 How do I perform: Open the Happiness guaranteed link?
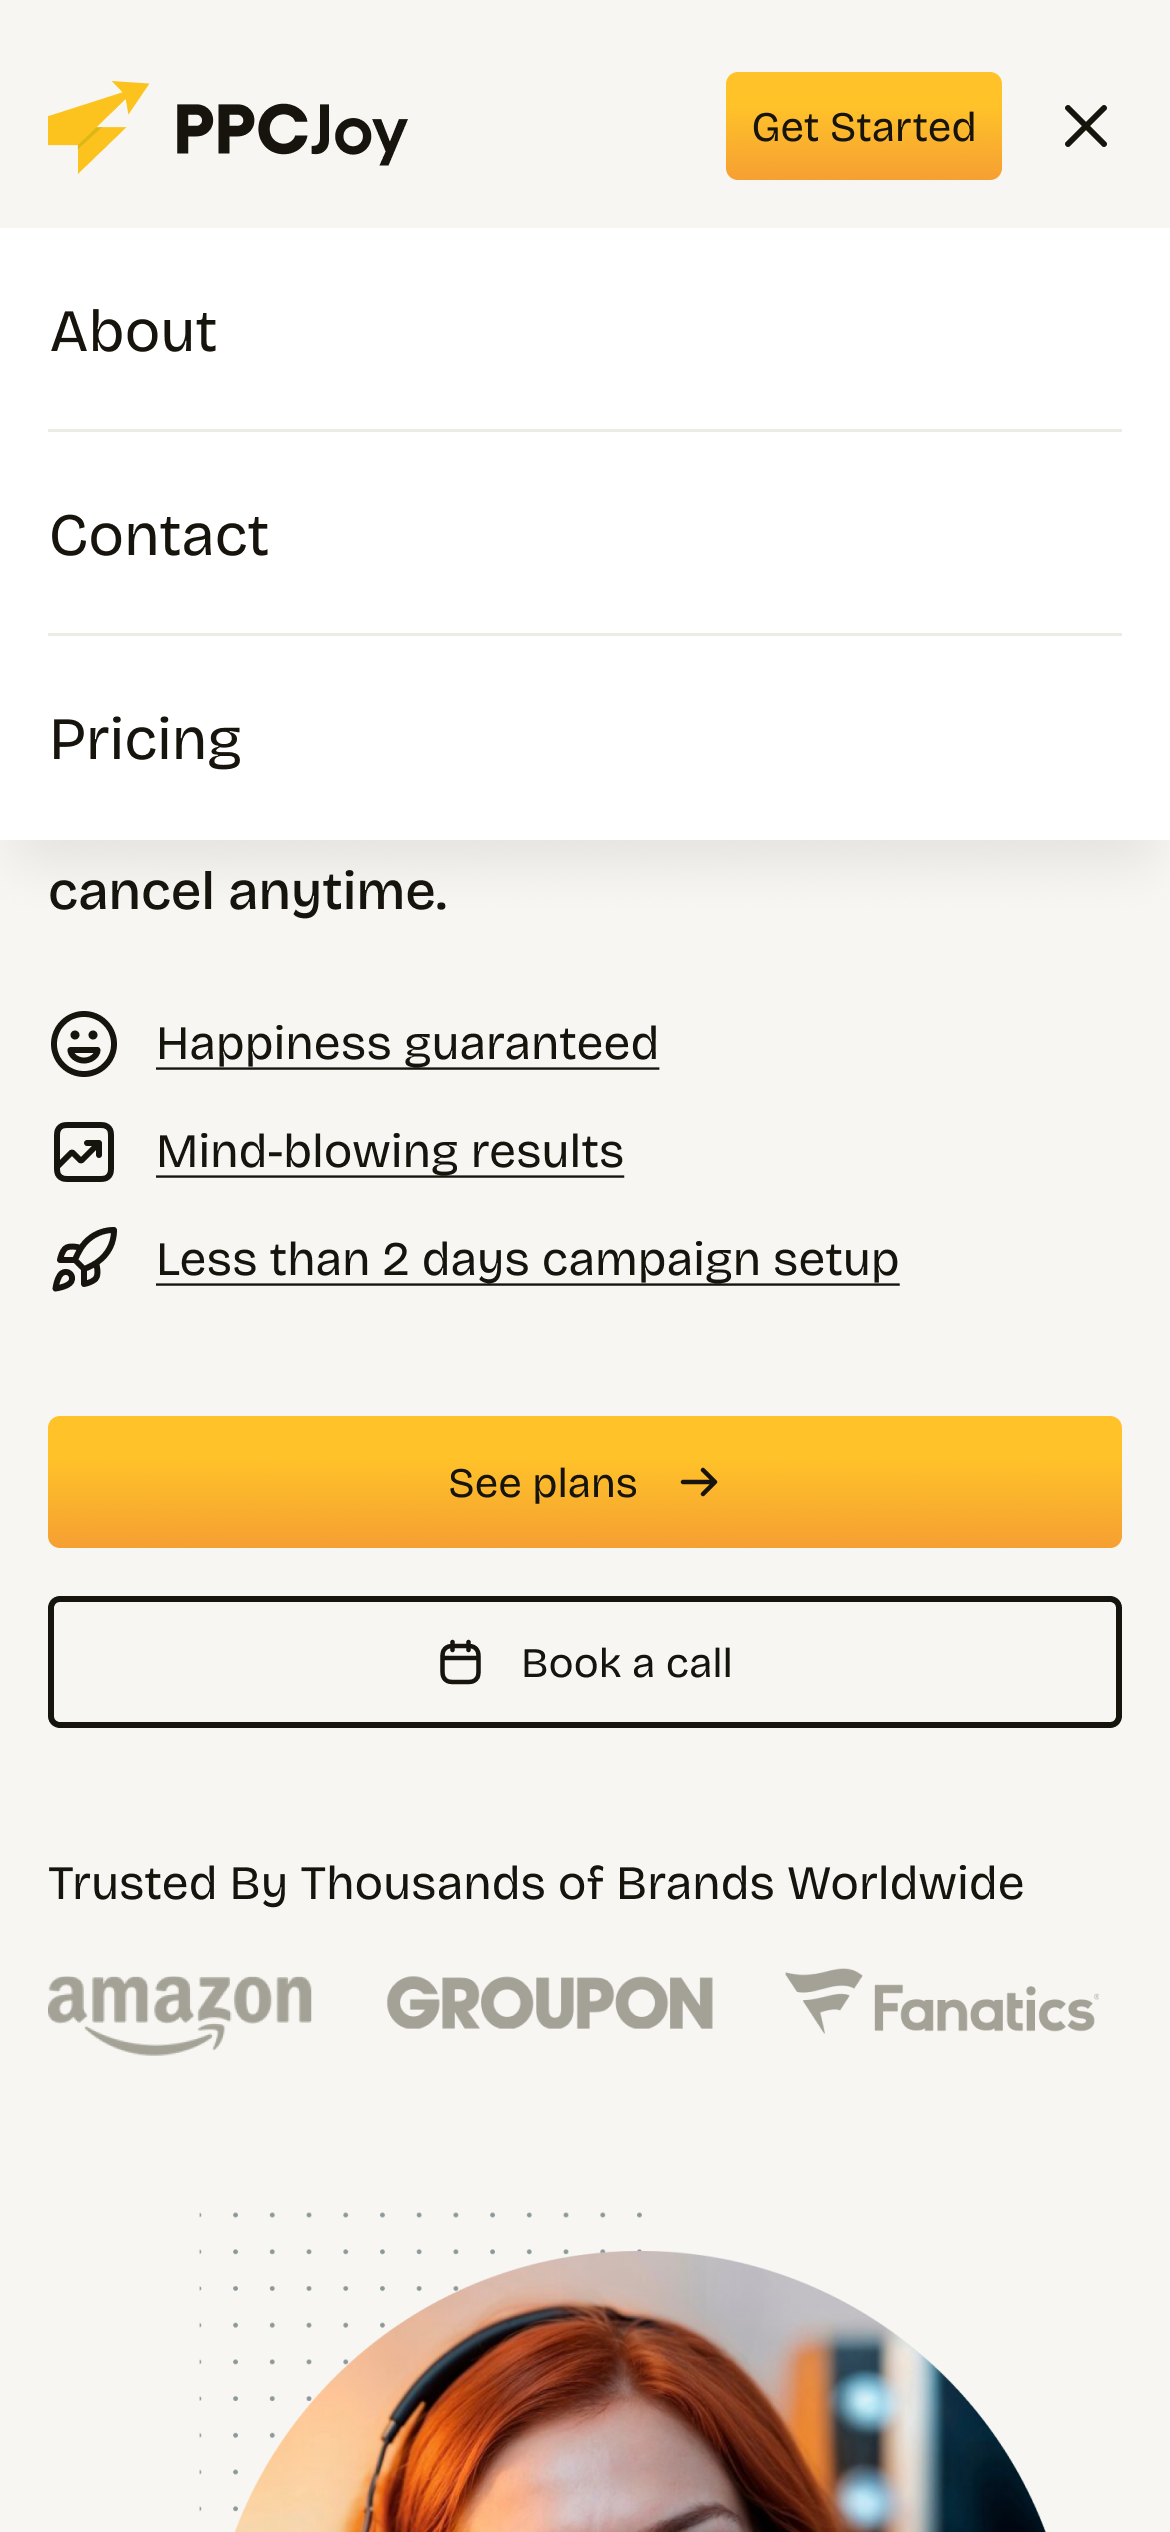408,1044
